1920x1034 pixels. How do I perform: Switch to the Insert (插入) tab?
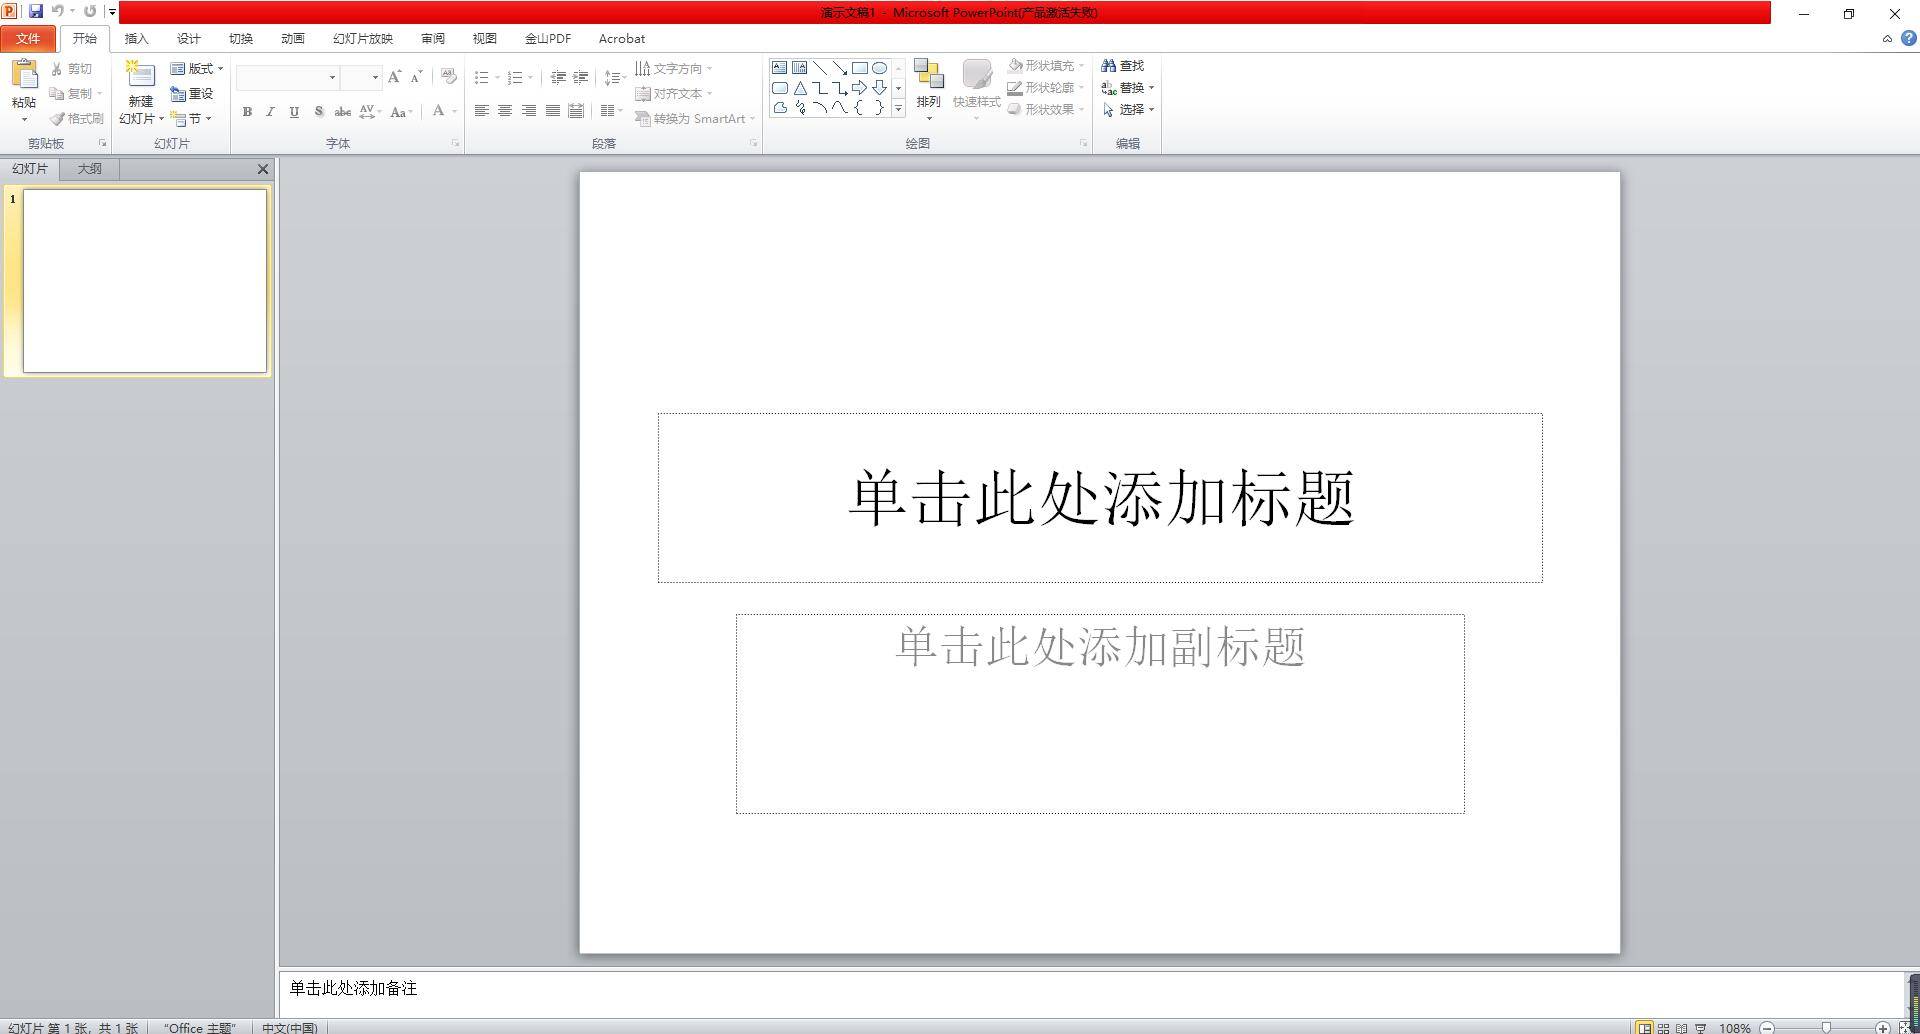point(136,38)
